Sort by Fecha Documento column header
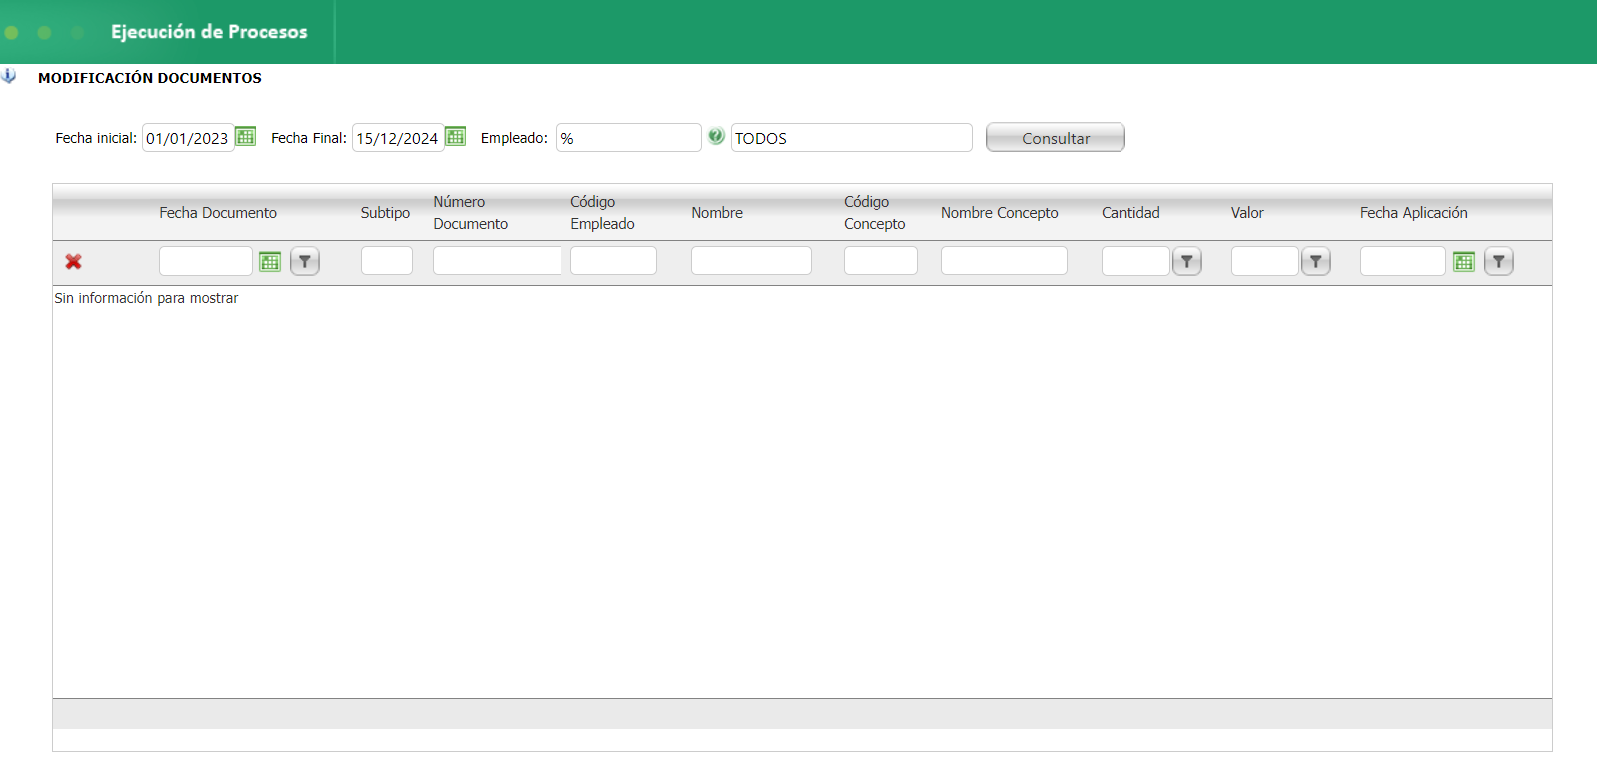1597x757 pixels. coord(218,213)
